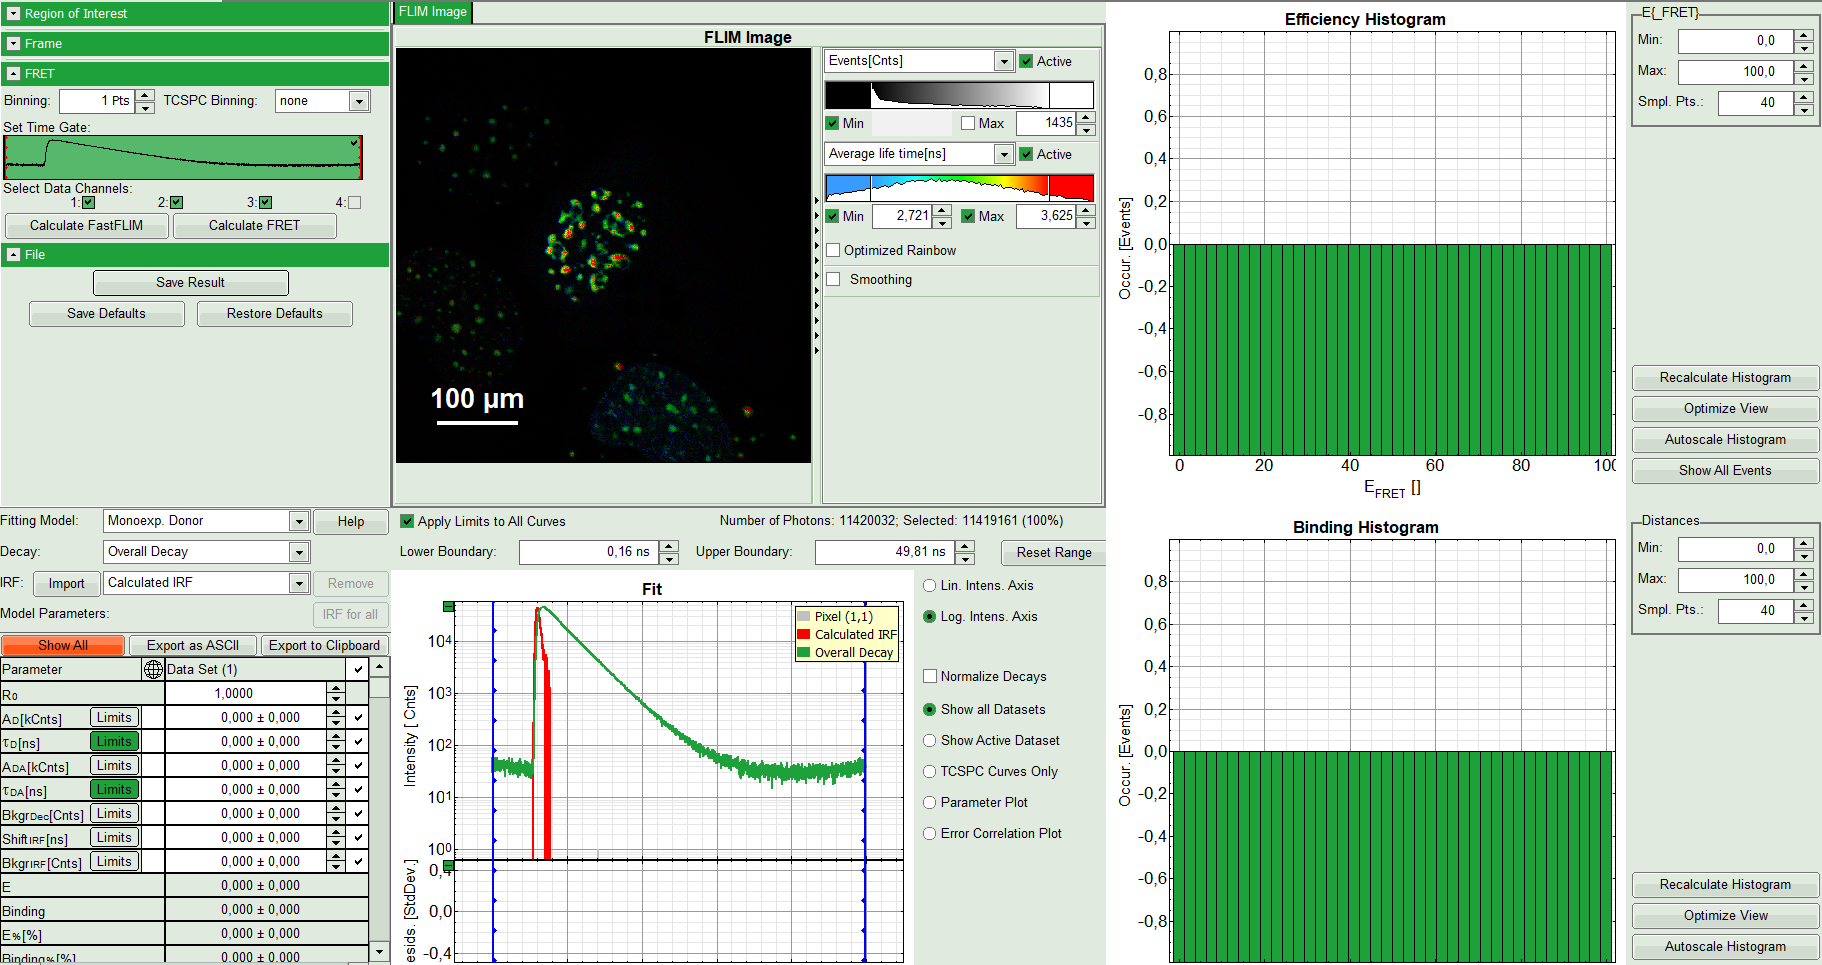Click the Upper Boundary input field
The image size is (1822, 965).
[x=883, y=552]
